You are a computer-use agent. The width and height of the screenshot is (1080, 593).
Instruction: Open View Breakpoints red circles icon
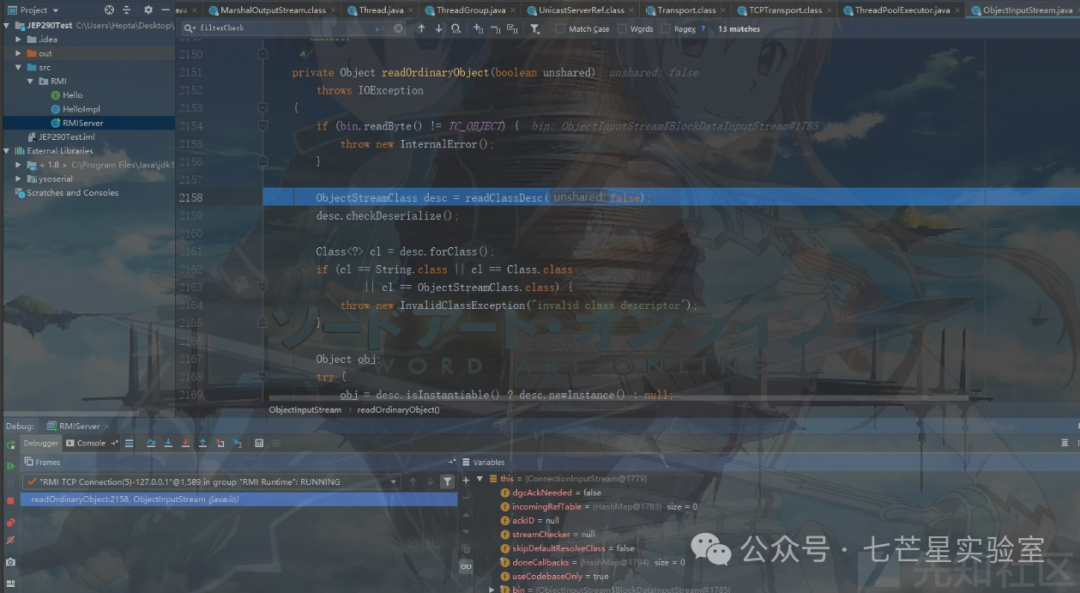click(10, 523)
